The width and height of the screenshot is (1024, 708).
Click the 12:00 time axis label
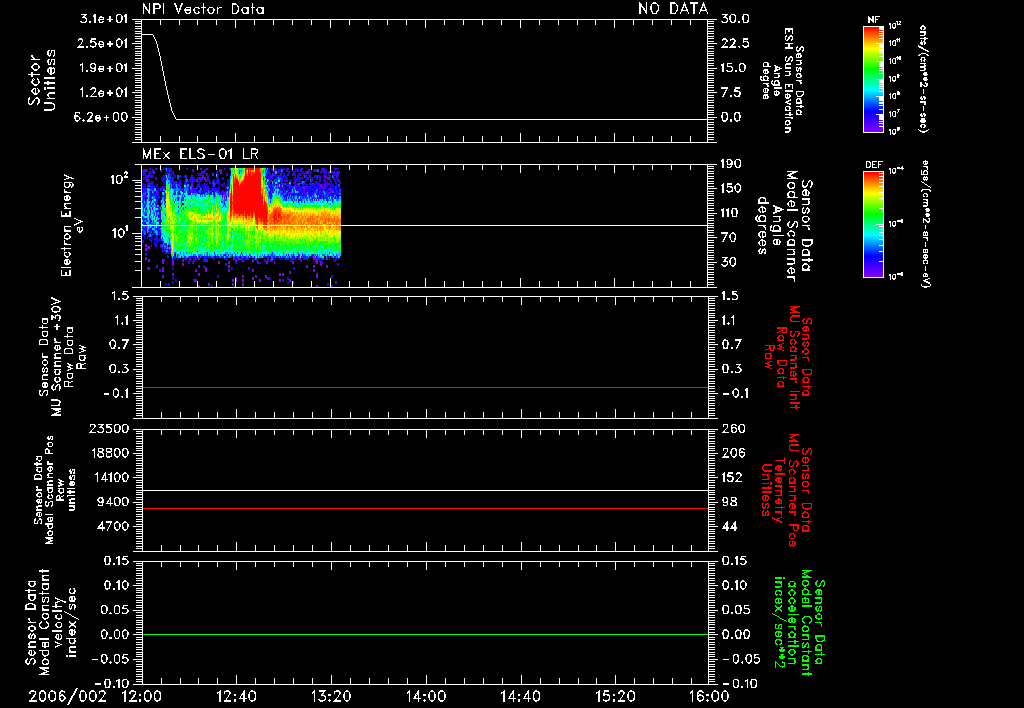pos(142,697)
